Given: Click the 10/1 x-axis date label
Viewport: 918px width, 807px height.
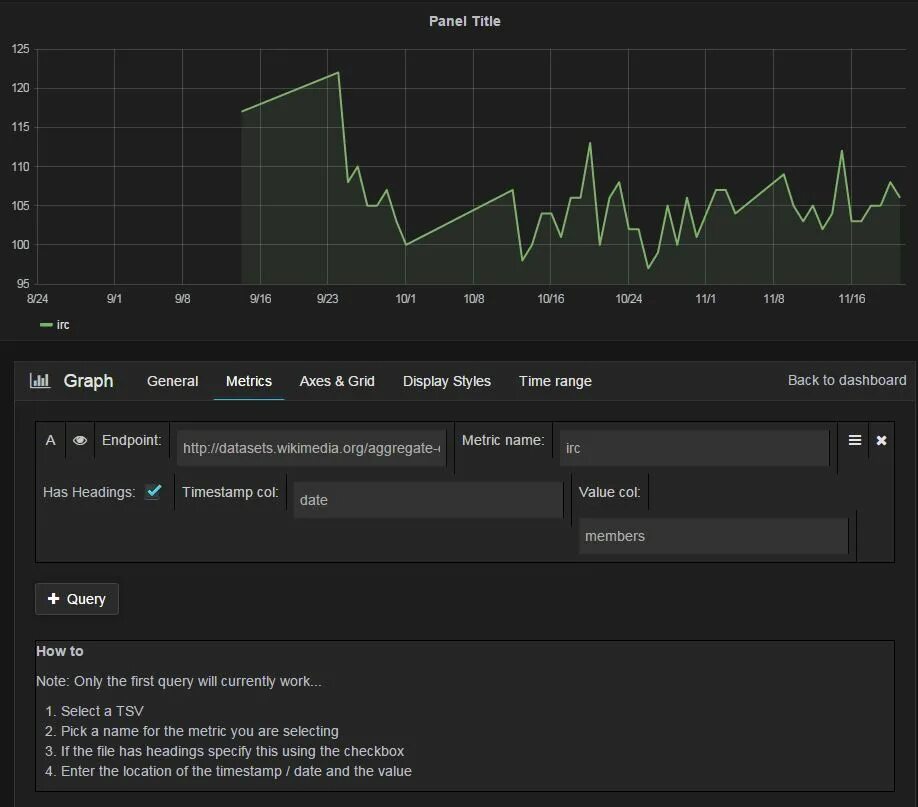Looking at the screenshot, I should point(405,299).
